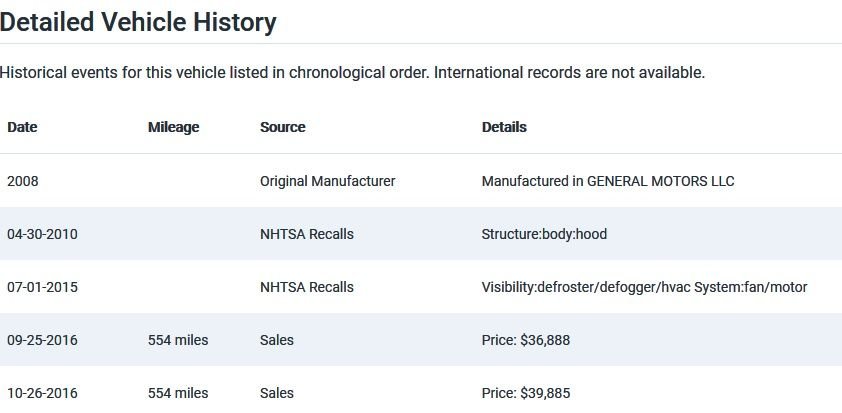Select the 04-30-2010 date entry
Screen dimensions: 842x413
pyautogui.click(x=42, y=234)
